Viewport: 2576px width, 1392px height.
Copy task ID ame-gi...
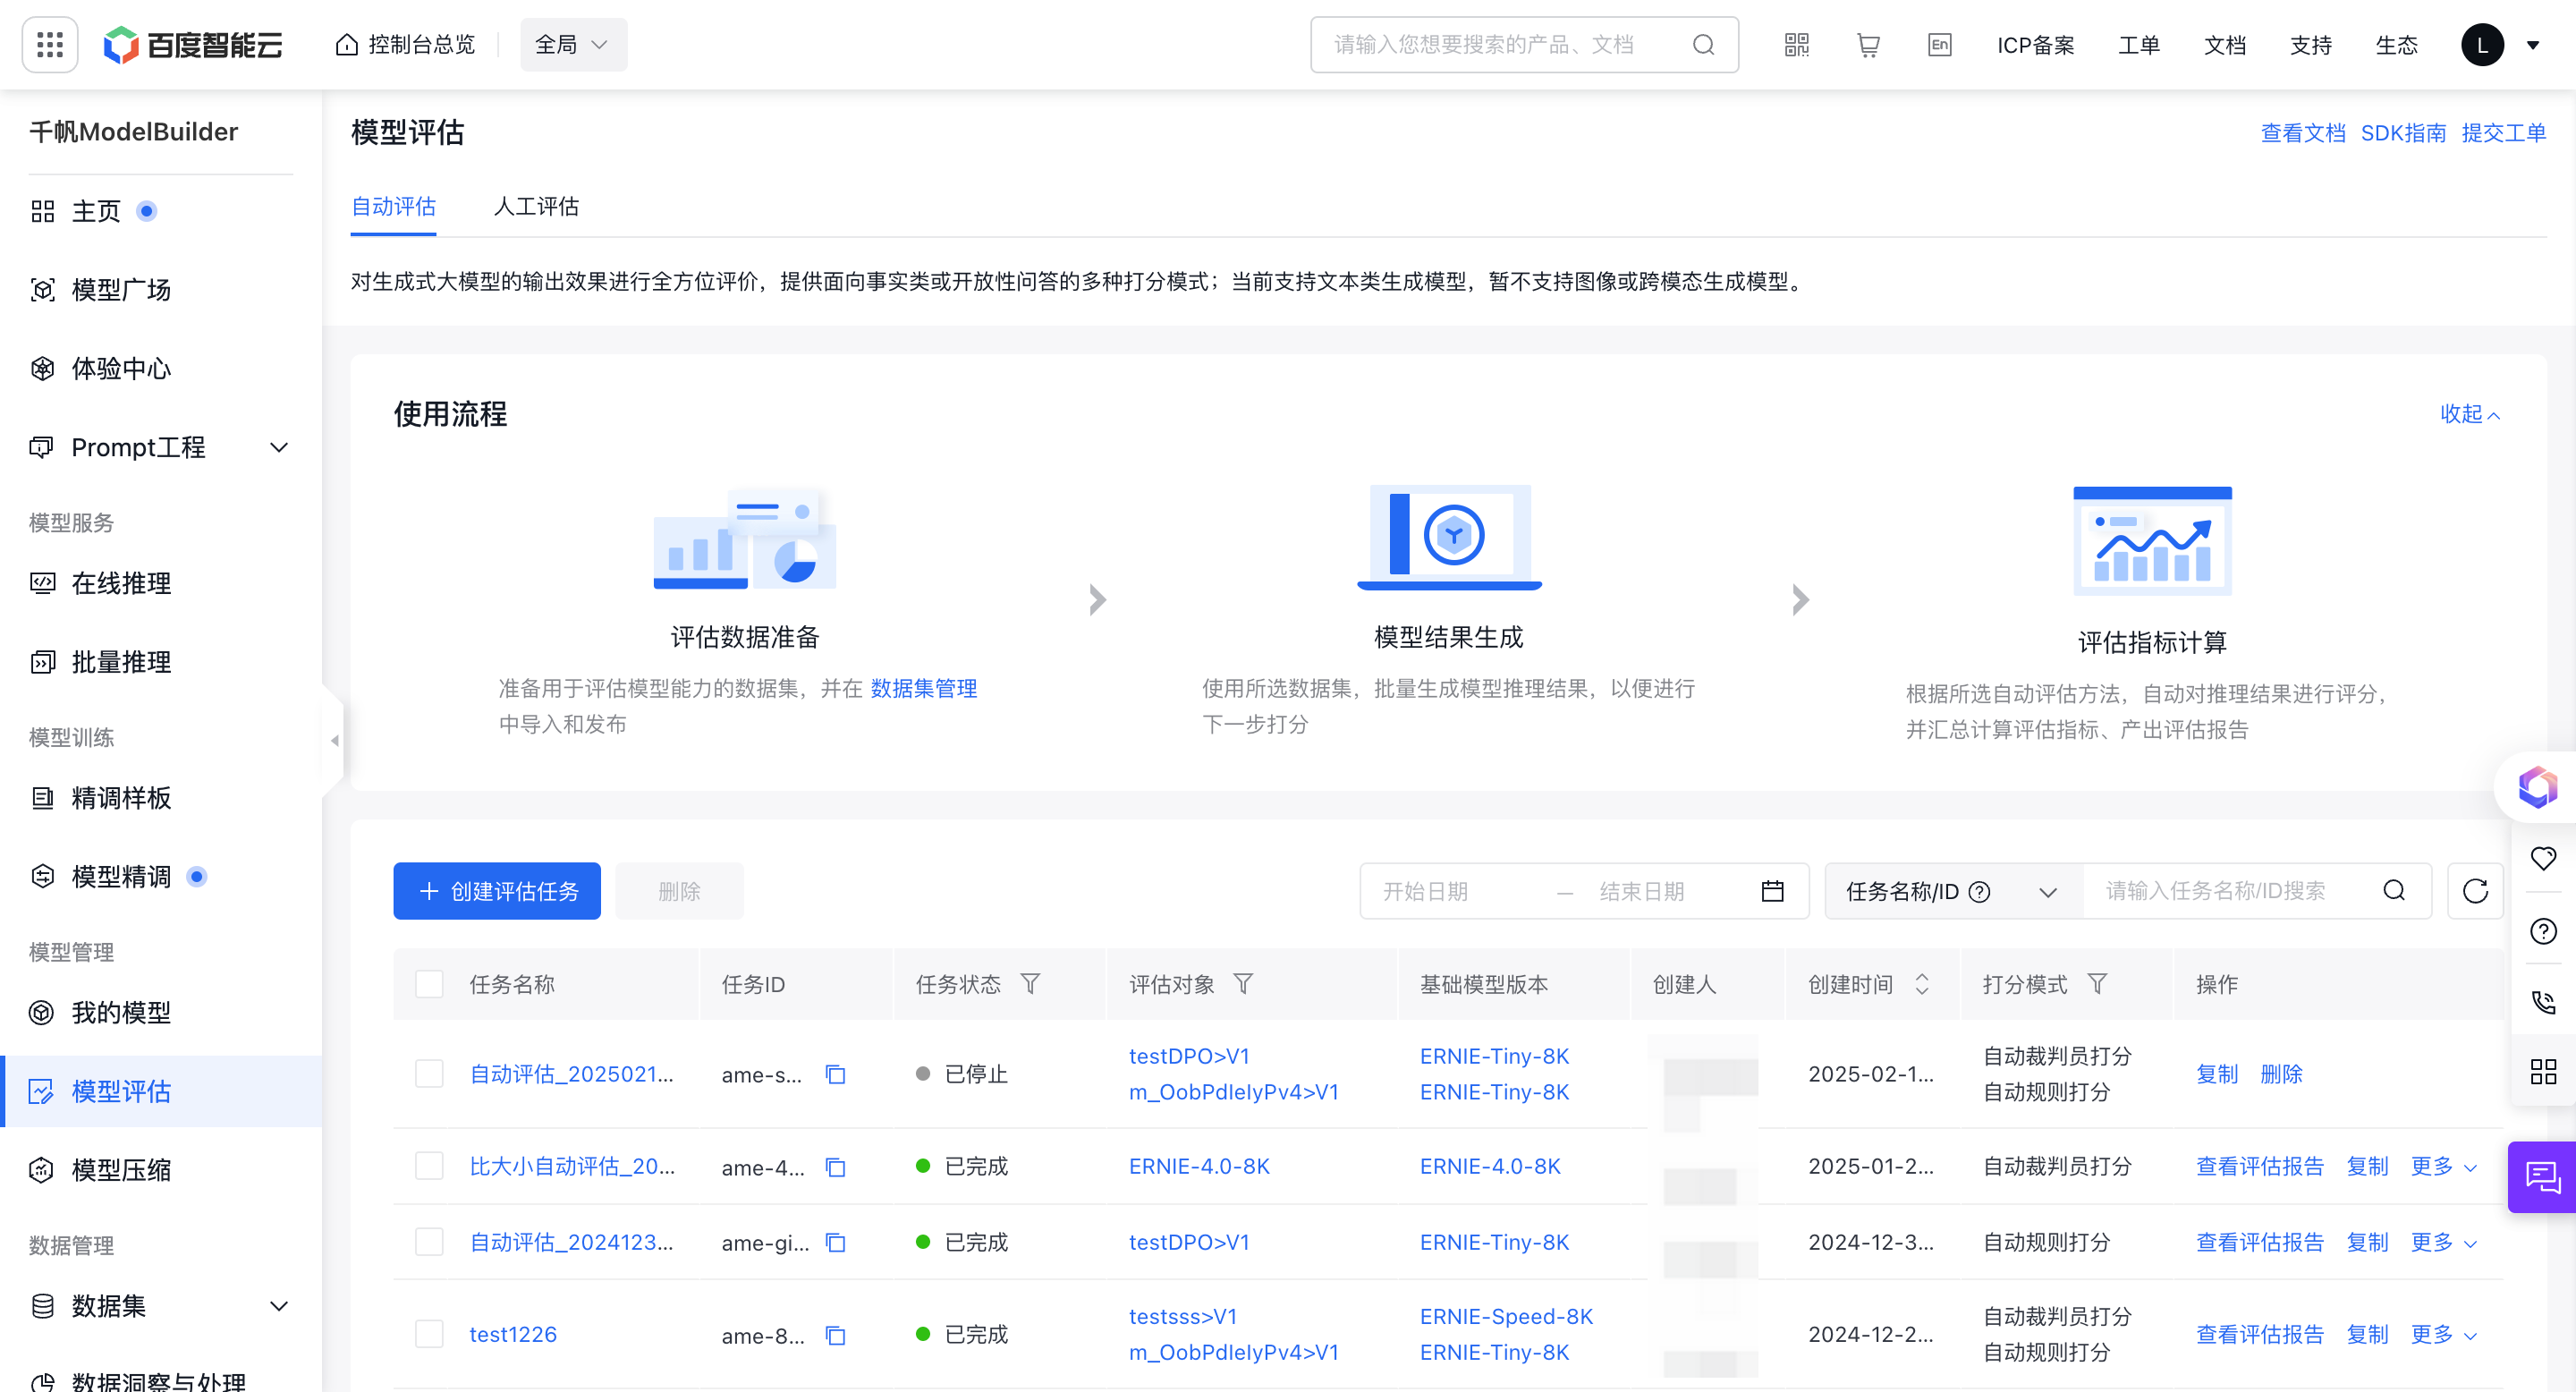[x=835, y=1243]
